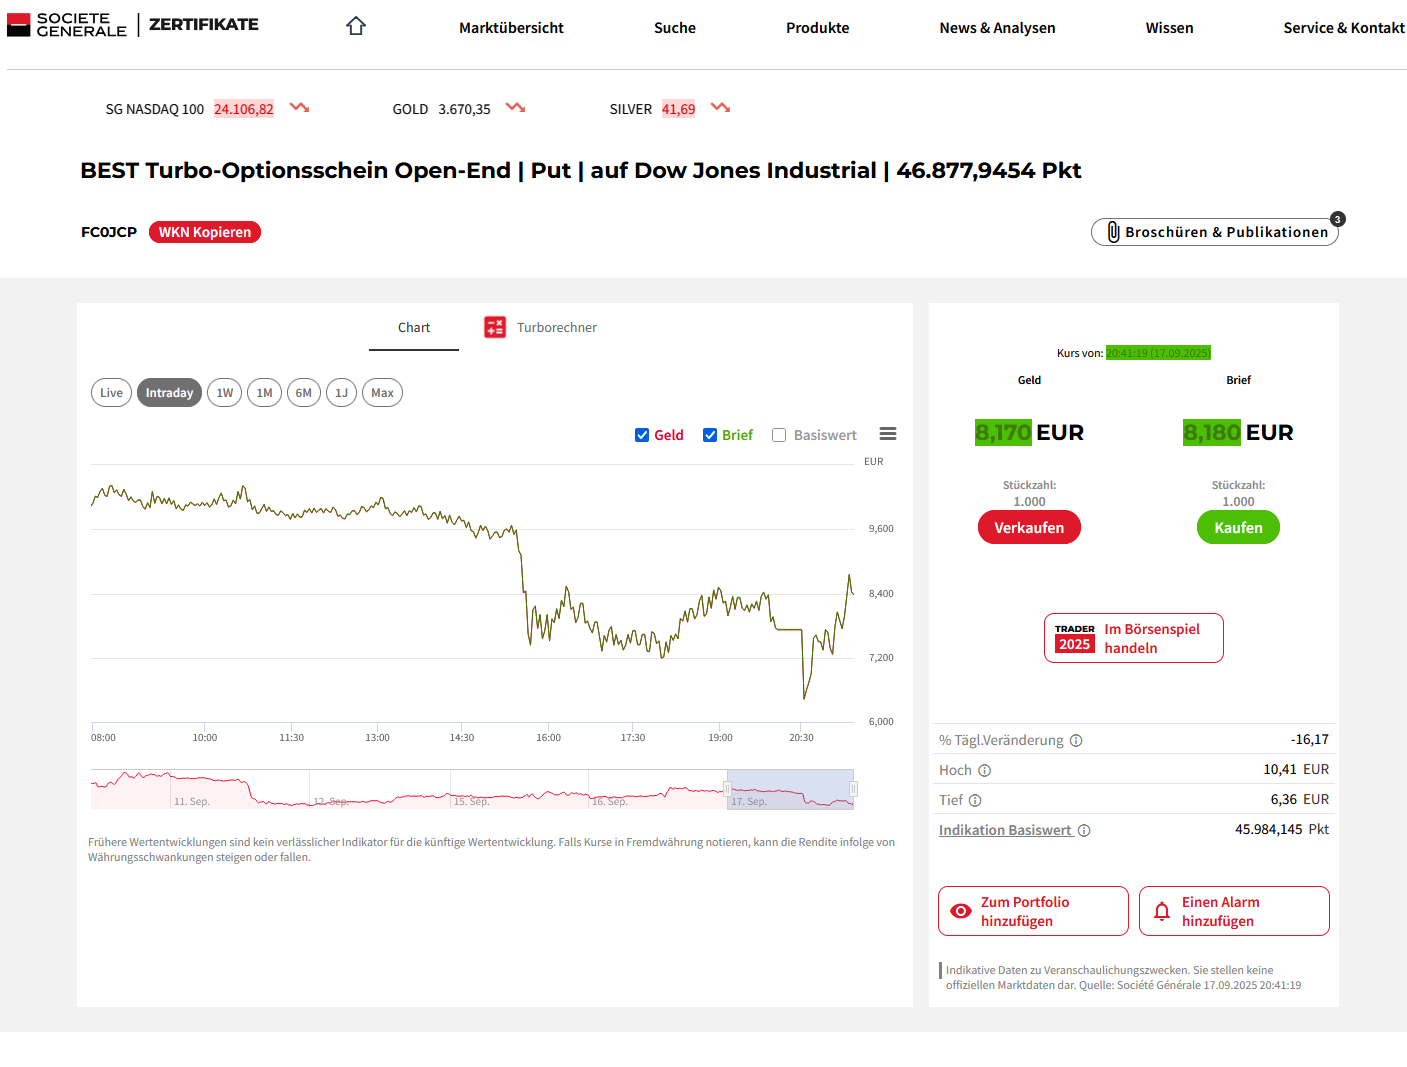Click the bell icon for Alarm

(1162, 911)
